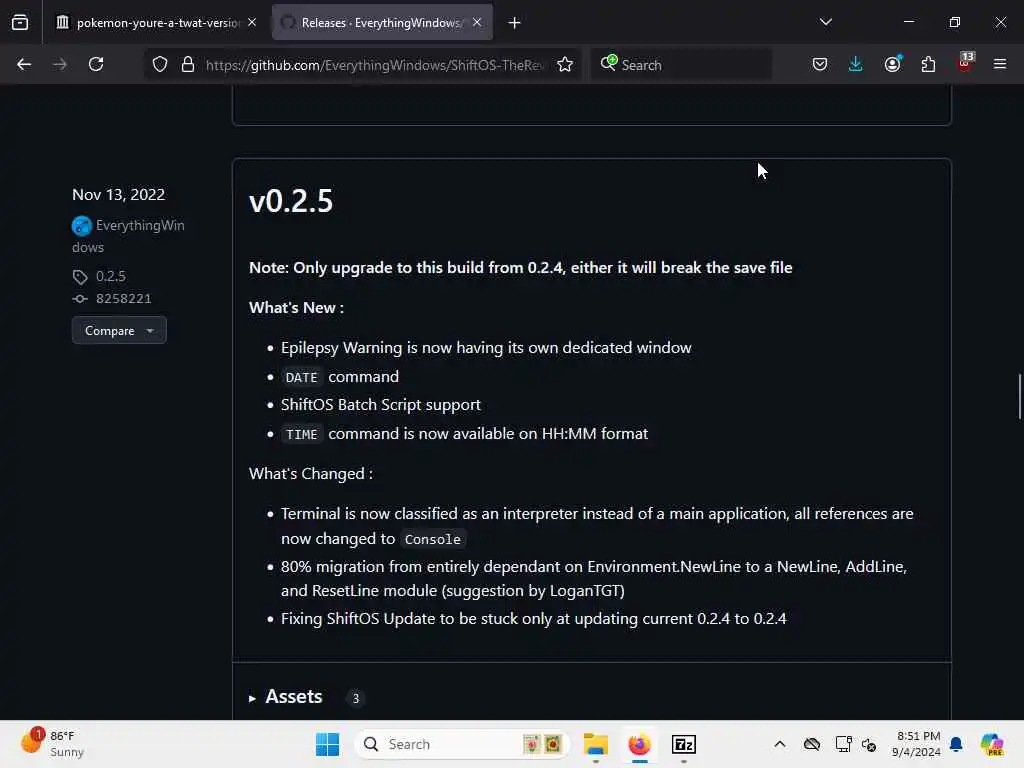1024x768 pixels.
Task: Open commit 8258221 link
Action: click(123, 298)
